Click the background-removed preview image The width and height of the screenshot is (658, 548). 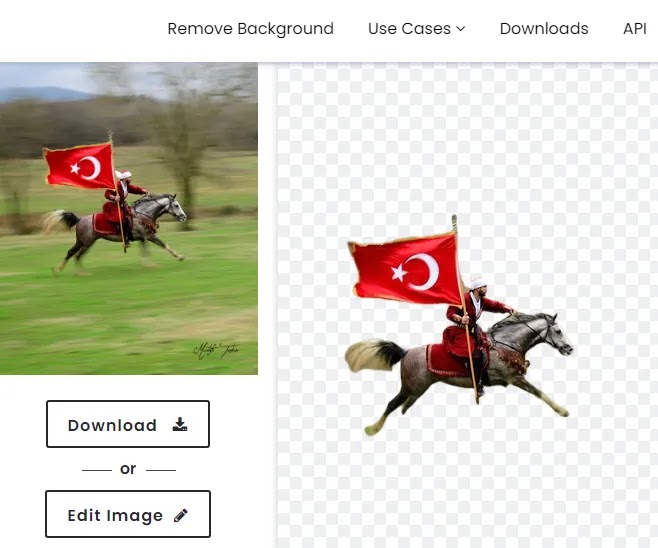467,305
